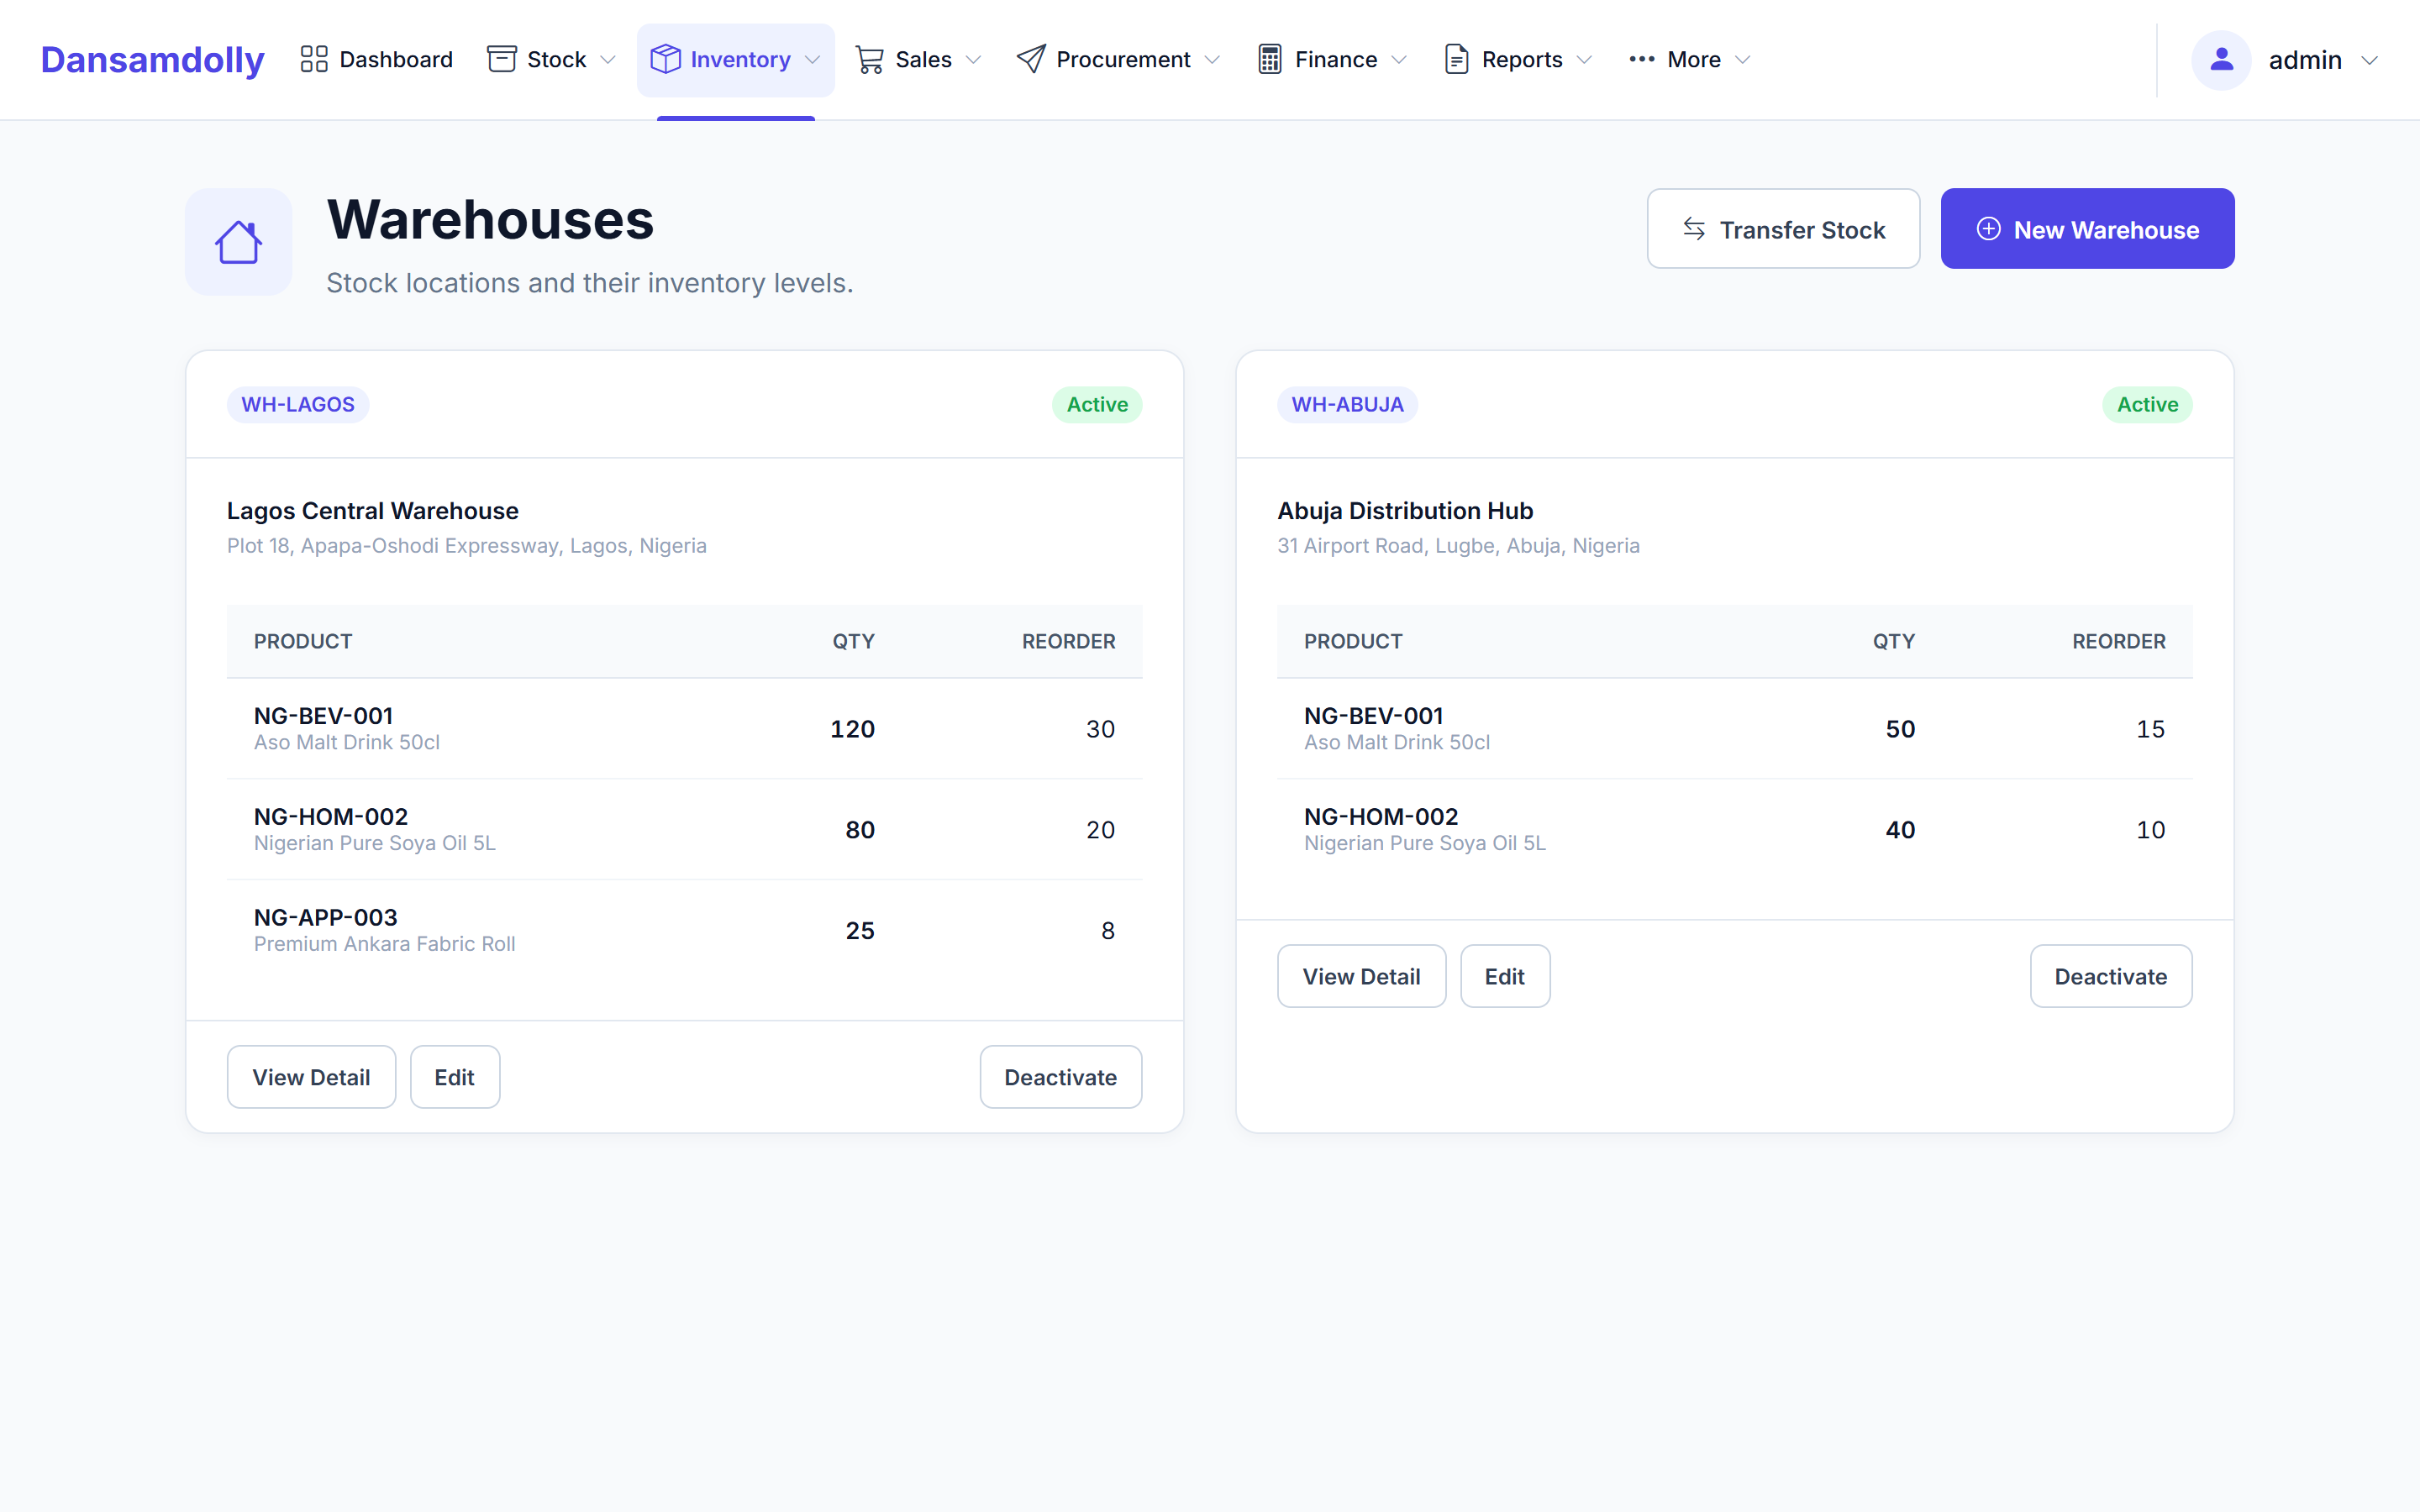Screen dimensions: 2420x1512
Task: Click the Reports document icon
Action: coord(1457,59)
